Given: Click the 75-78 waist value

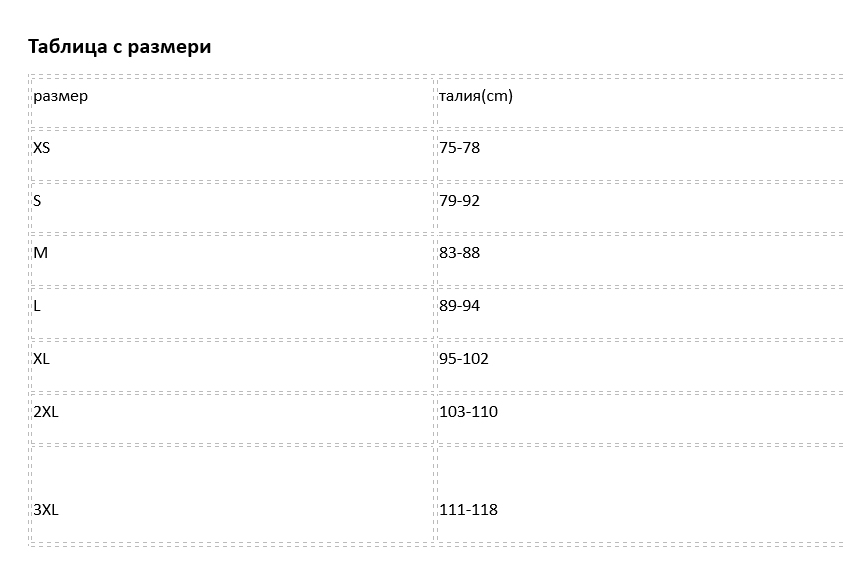Looking at the screenshot, I should click(460, 148).
